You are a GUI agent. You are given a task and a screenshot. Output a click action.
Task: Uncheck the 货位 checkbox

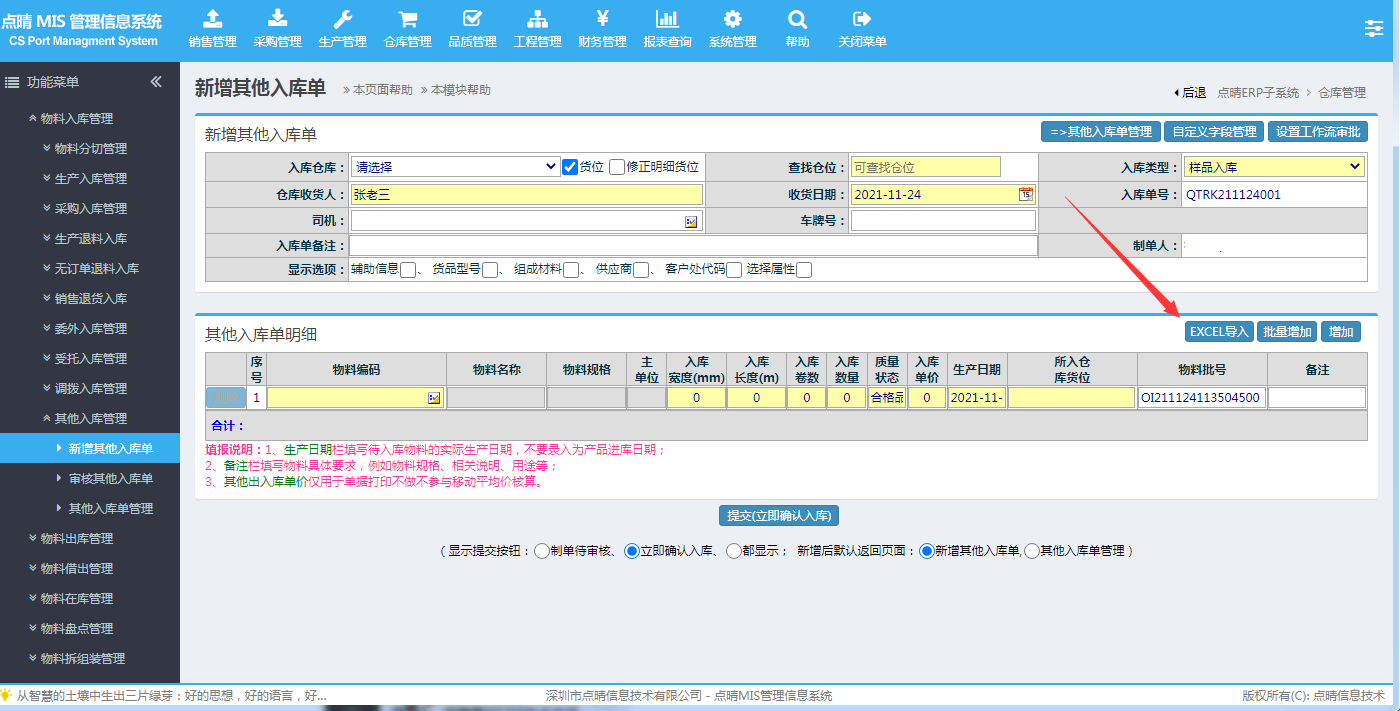click(x=570, y=167)
